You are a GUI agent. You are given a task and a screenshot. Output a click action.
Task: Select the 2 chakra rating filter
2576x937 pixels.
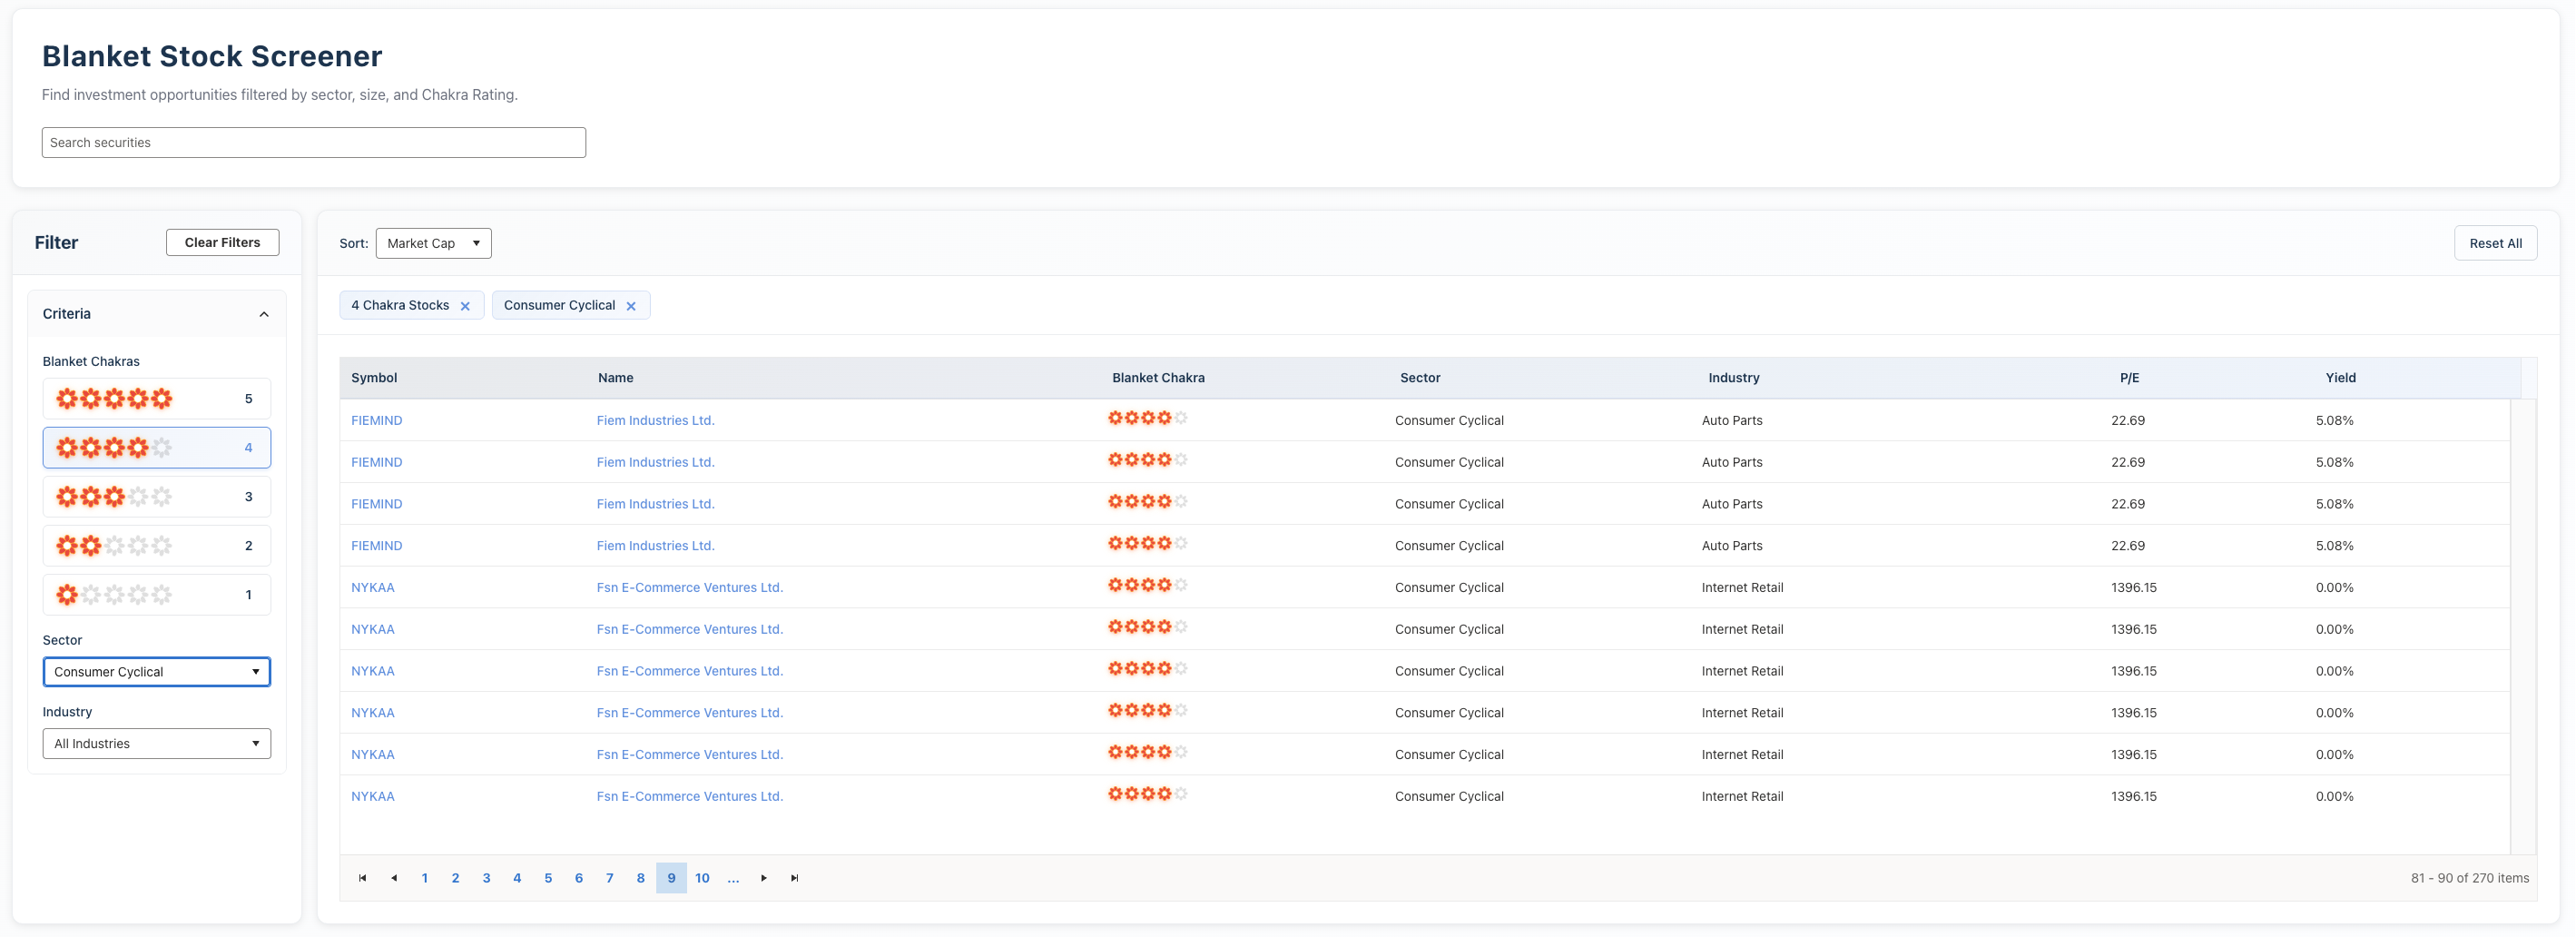tap(157, 546)
